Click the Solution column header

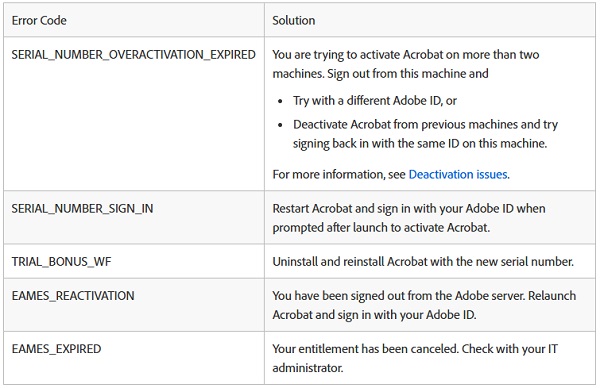293,20
